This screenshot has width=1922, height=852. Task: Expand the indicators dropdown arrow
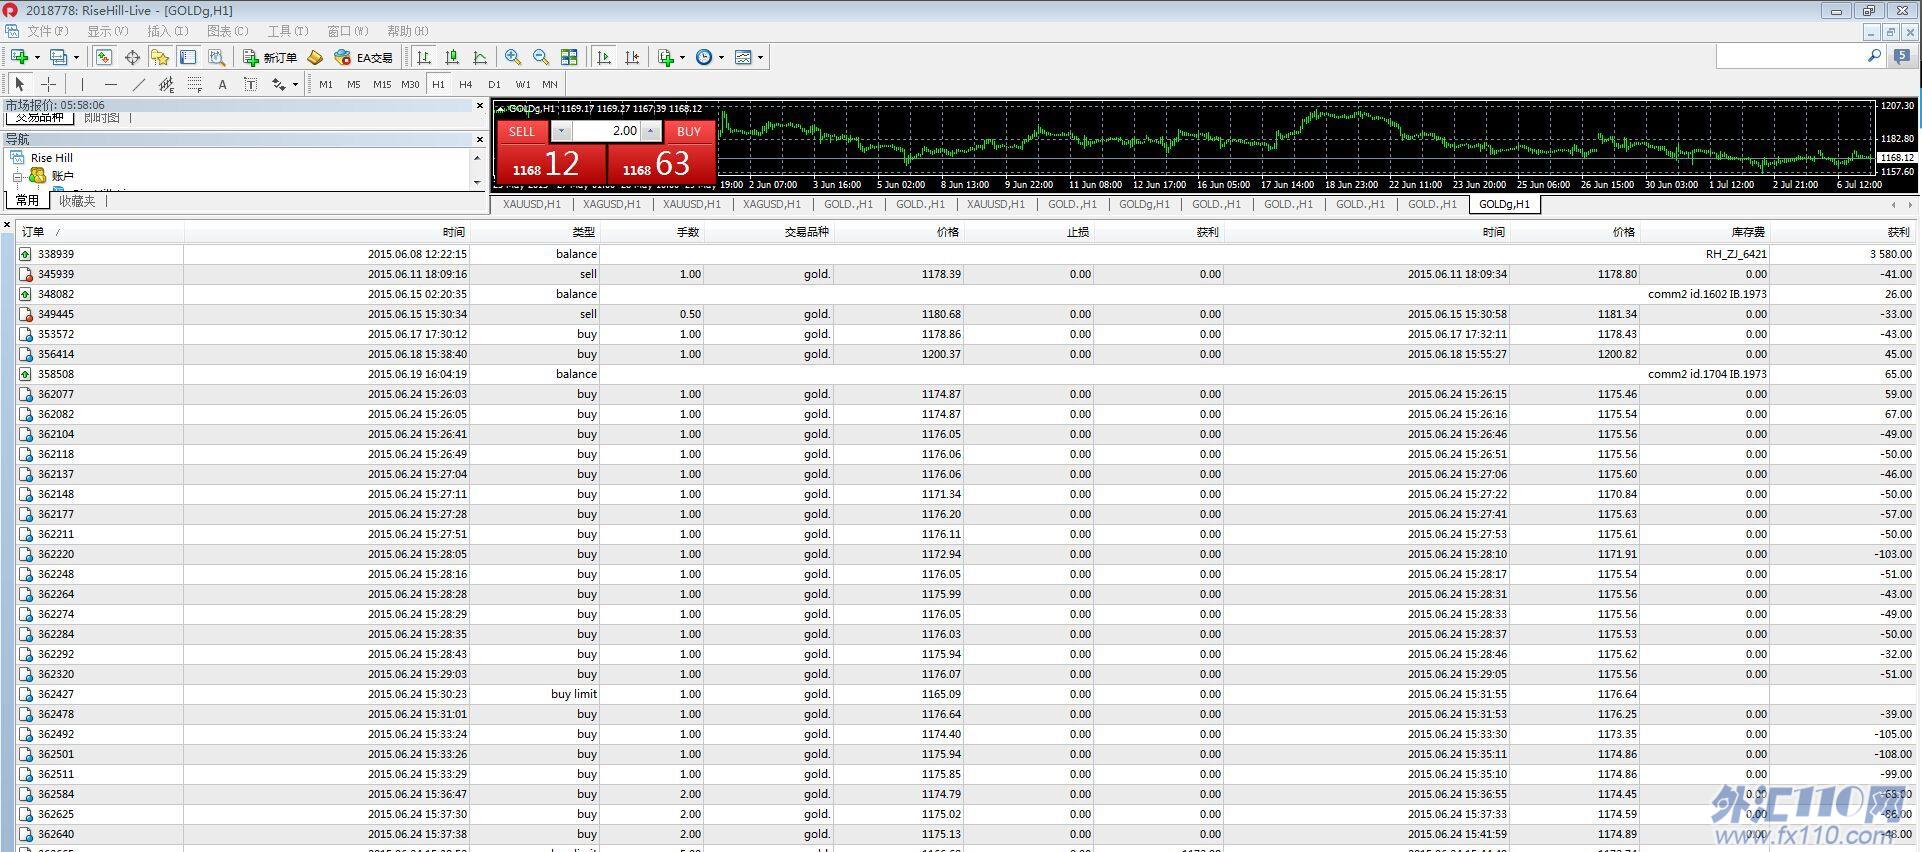682,57
